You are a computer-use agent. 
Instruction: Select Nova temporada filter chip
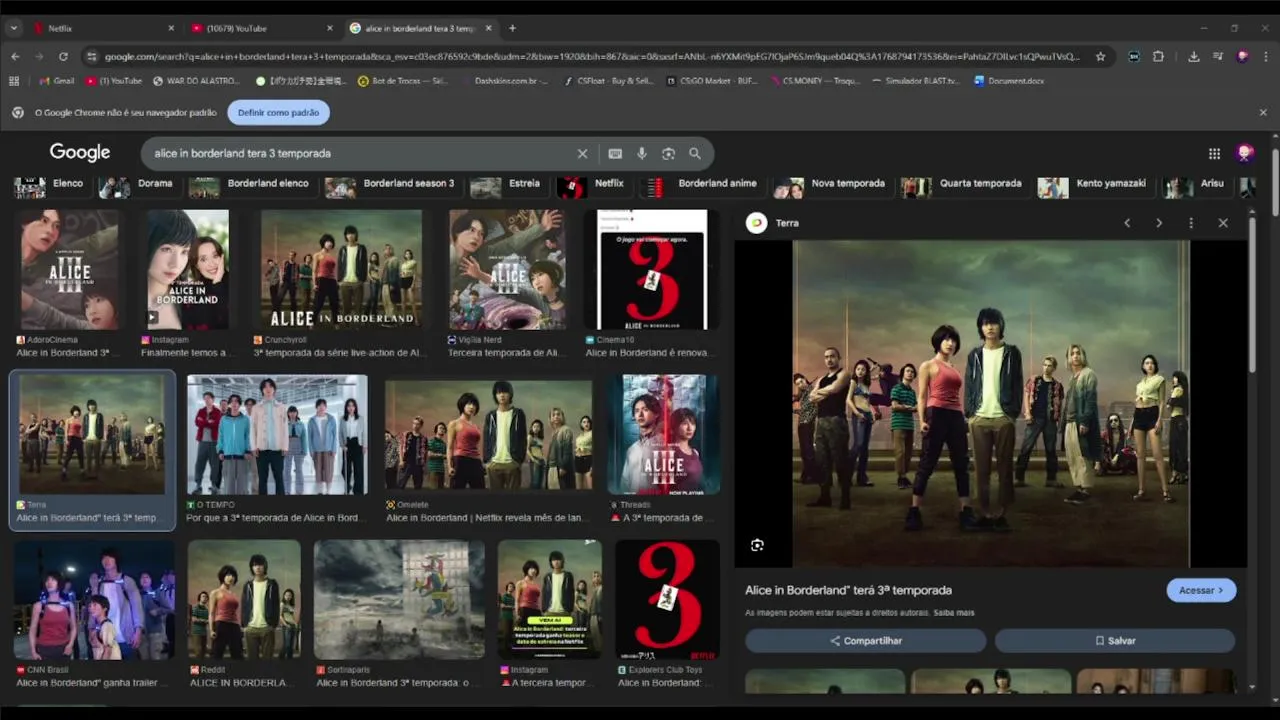(x=830, y=184)
